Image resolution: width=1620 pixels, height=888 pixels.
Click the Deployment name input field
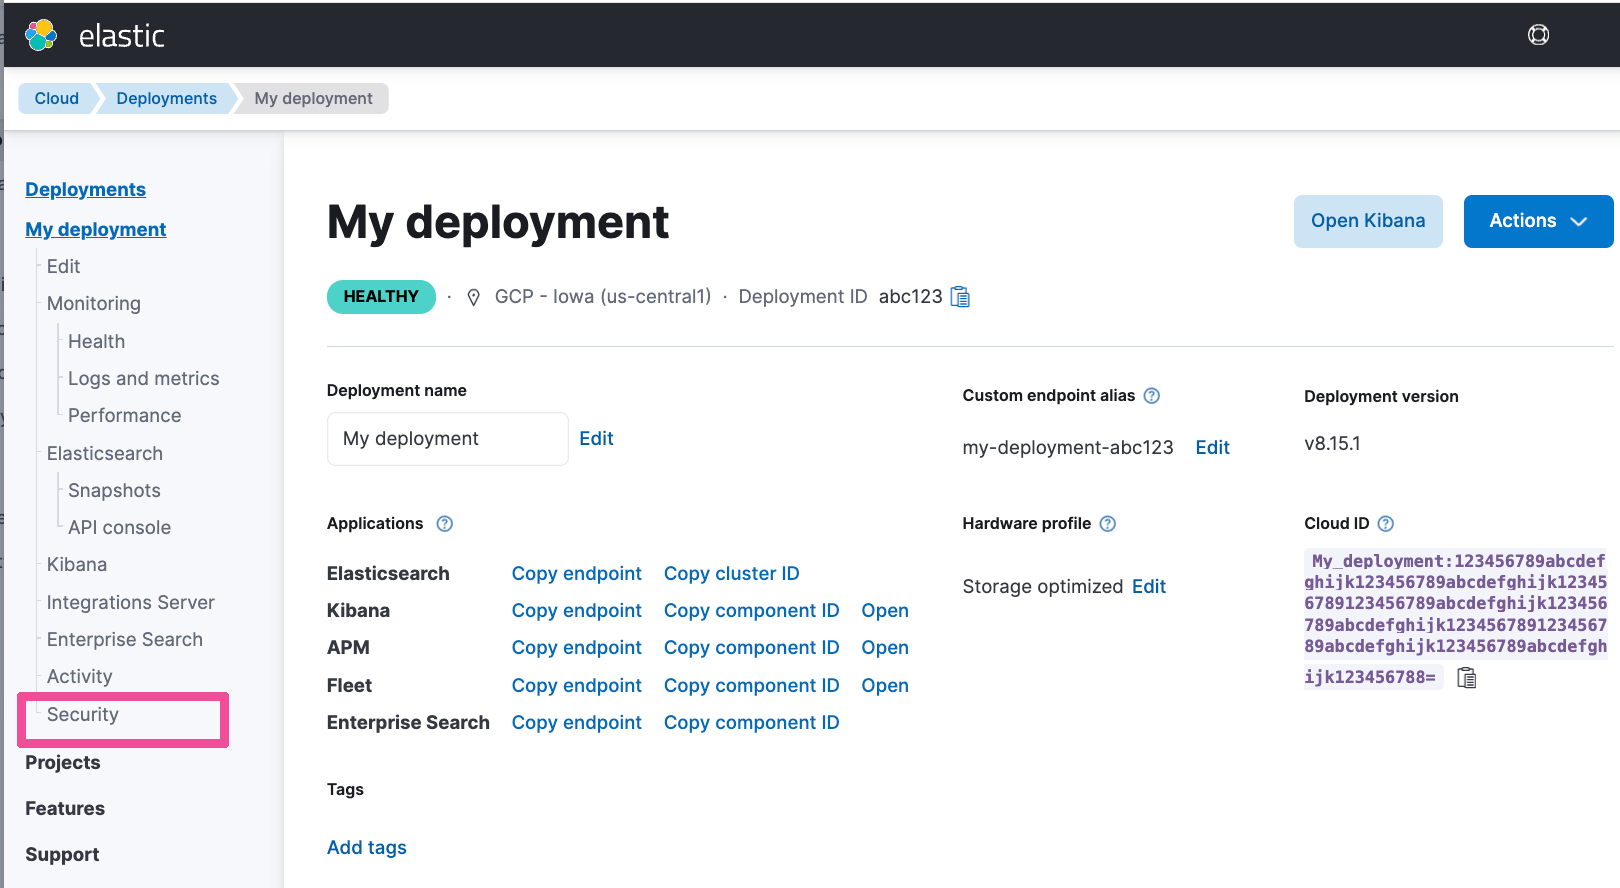447,439
